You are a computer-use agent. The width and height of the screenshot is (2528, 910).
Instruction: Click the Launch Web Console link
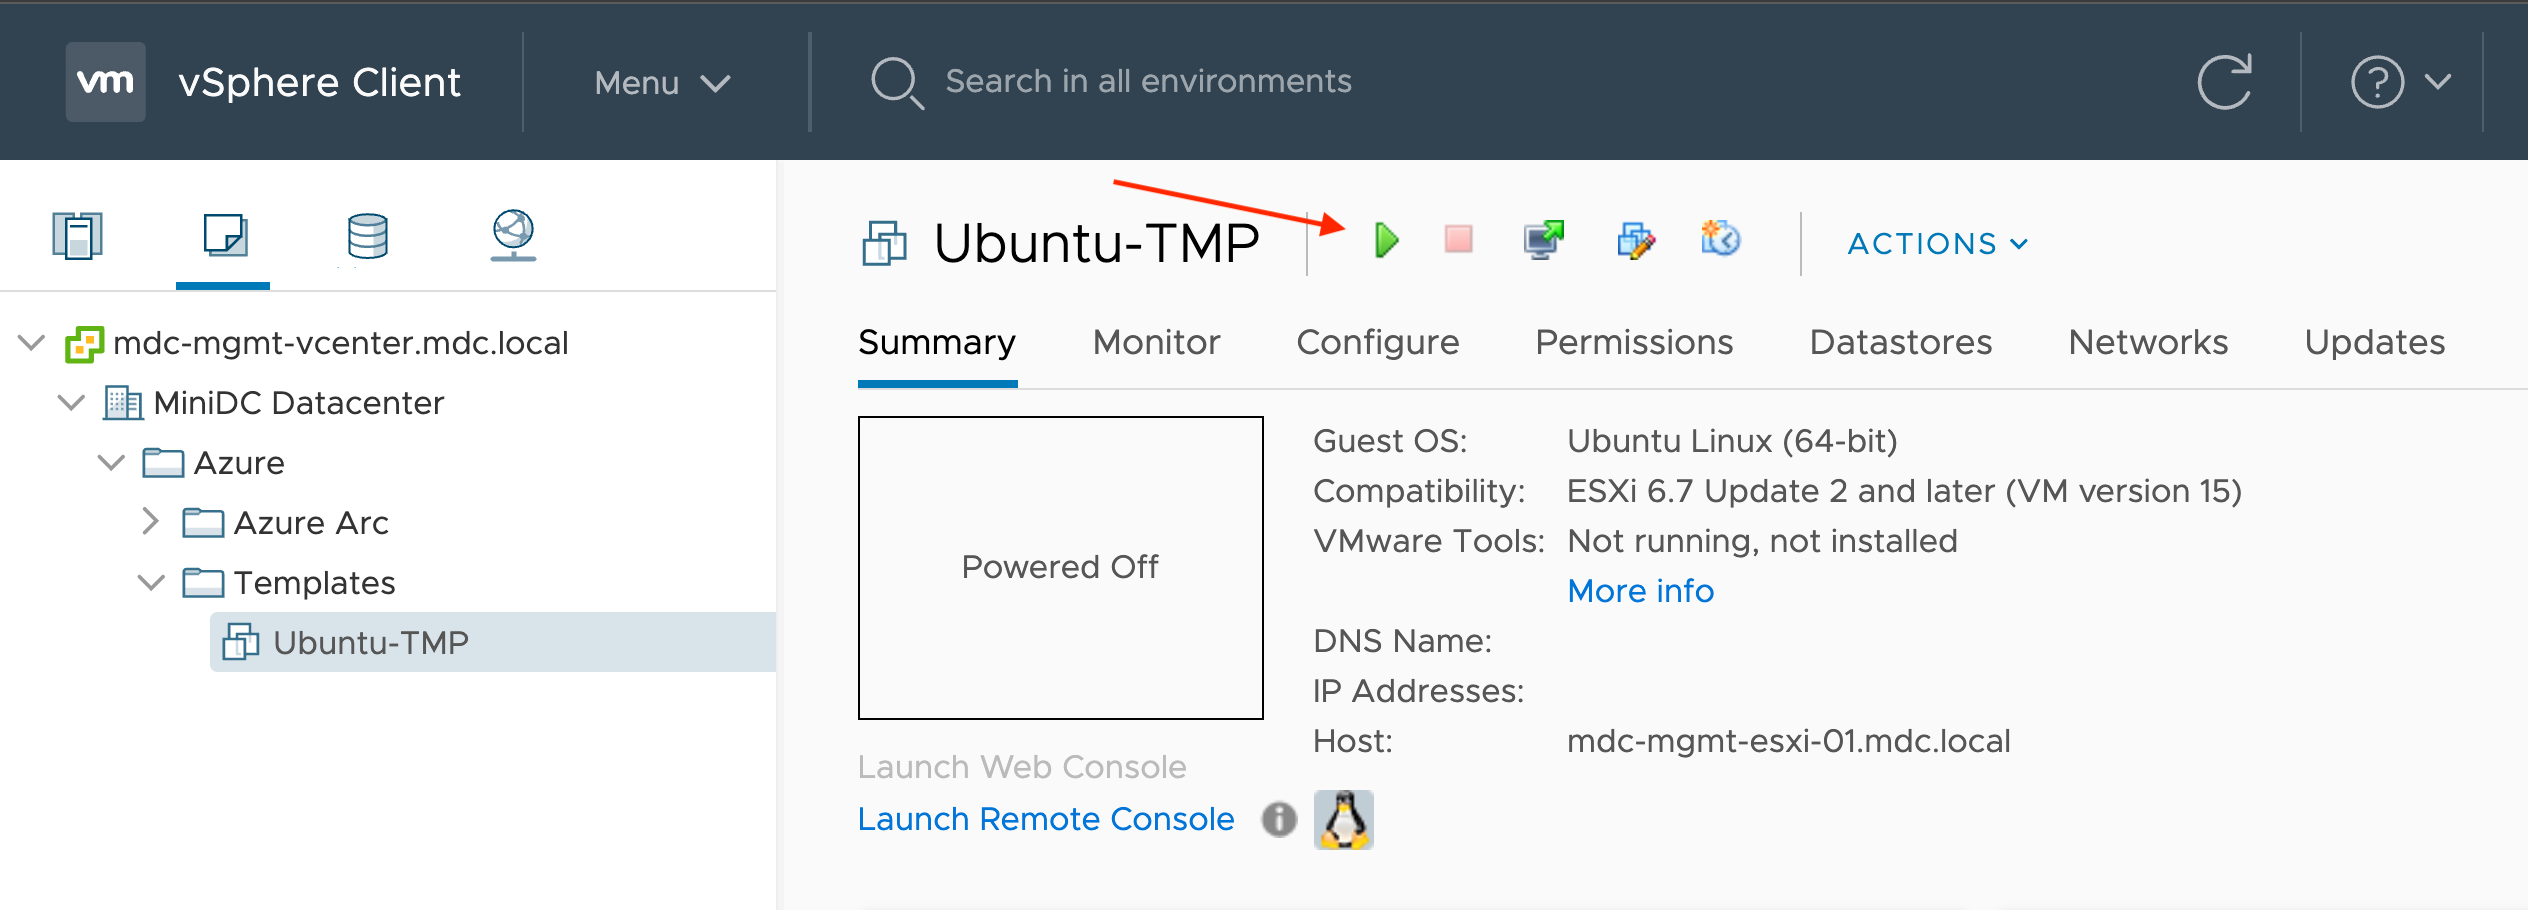click(1022, 767)
